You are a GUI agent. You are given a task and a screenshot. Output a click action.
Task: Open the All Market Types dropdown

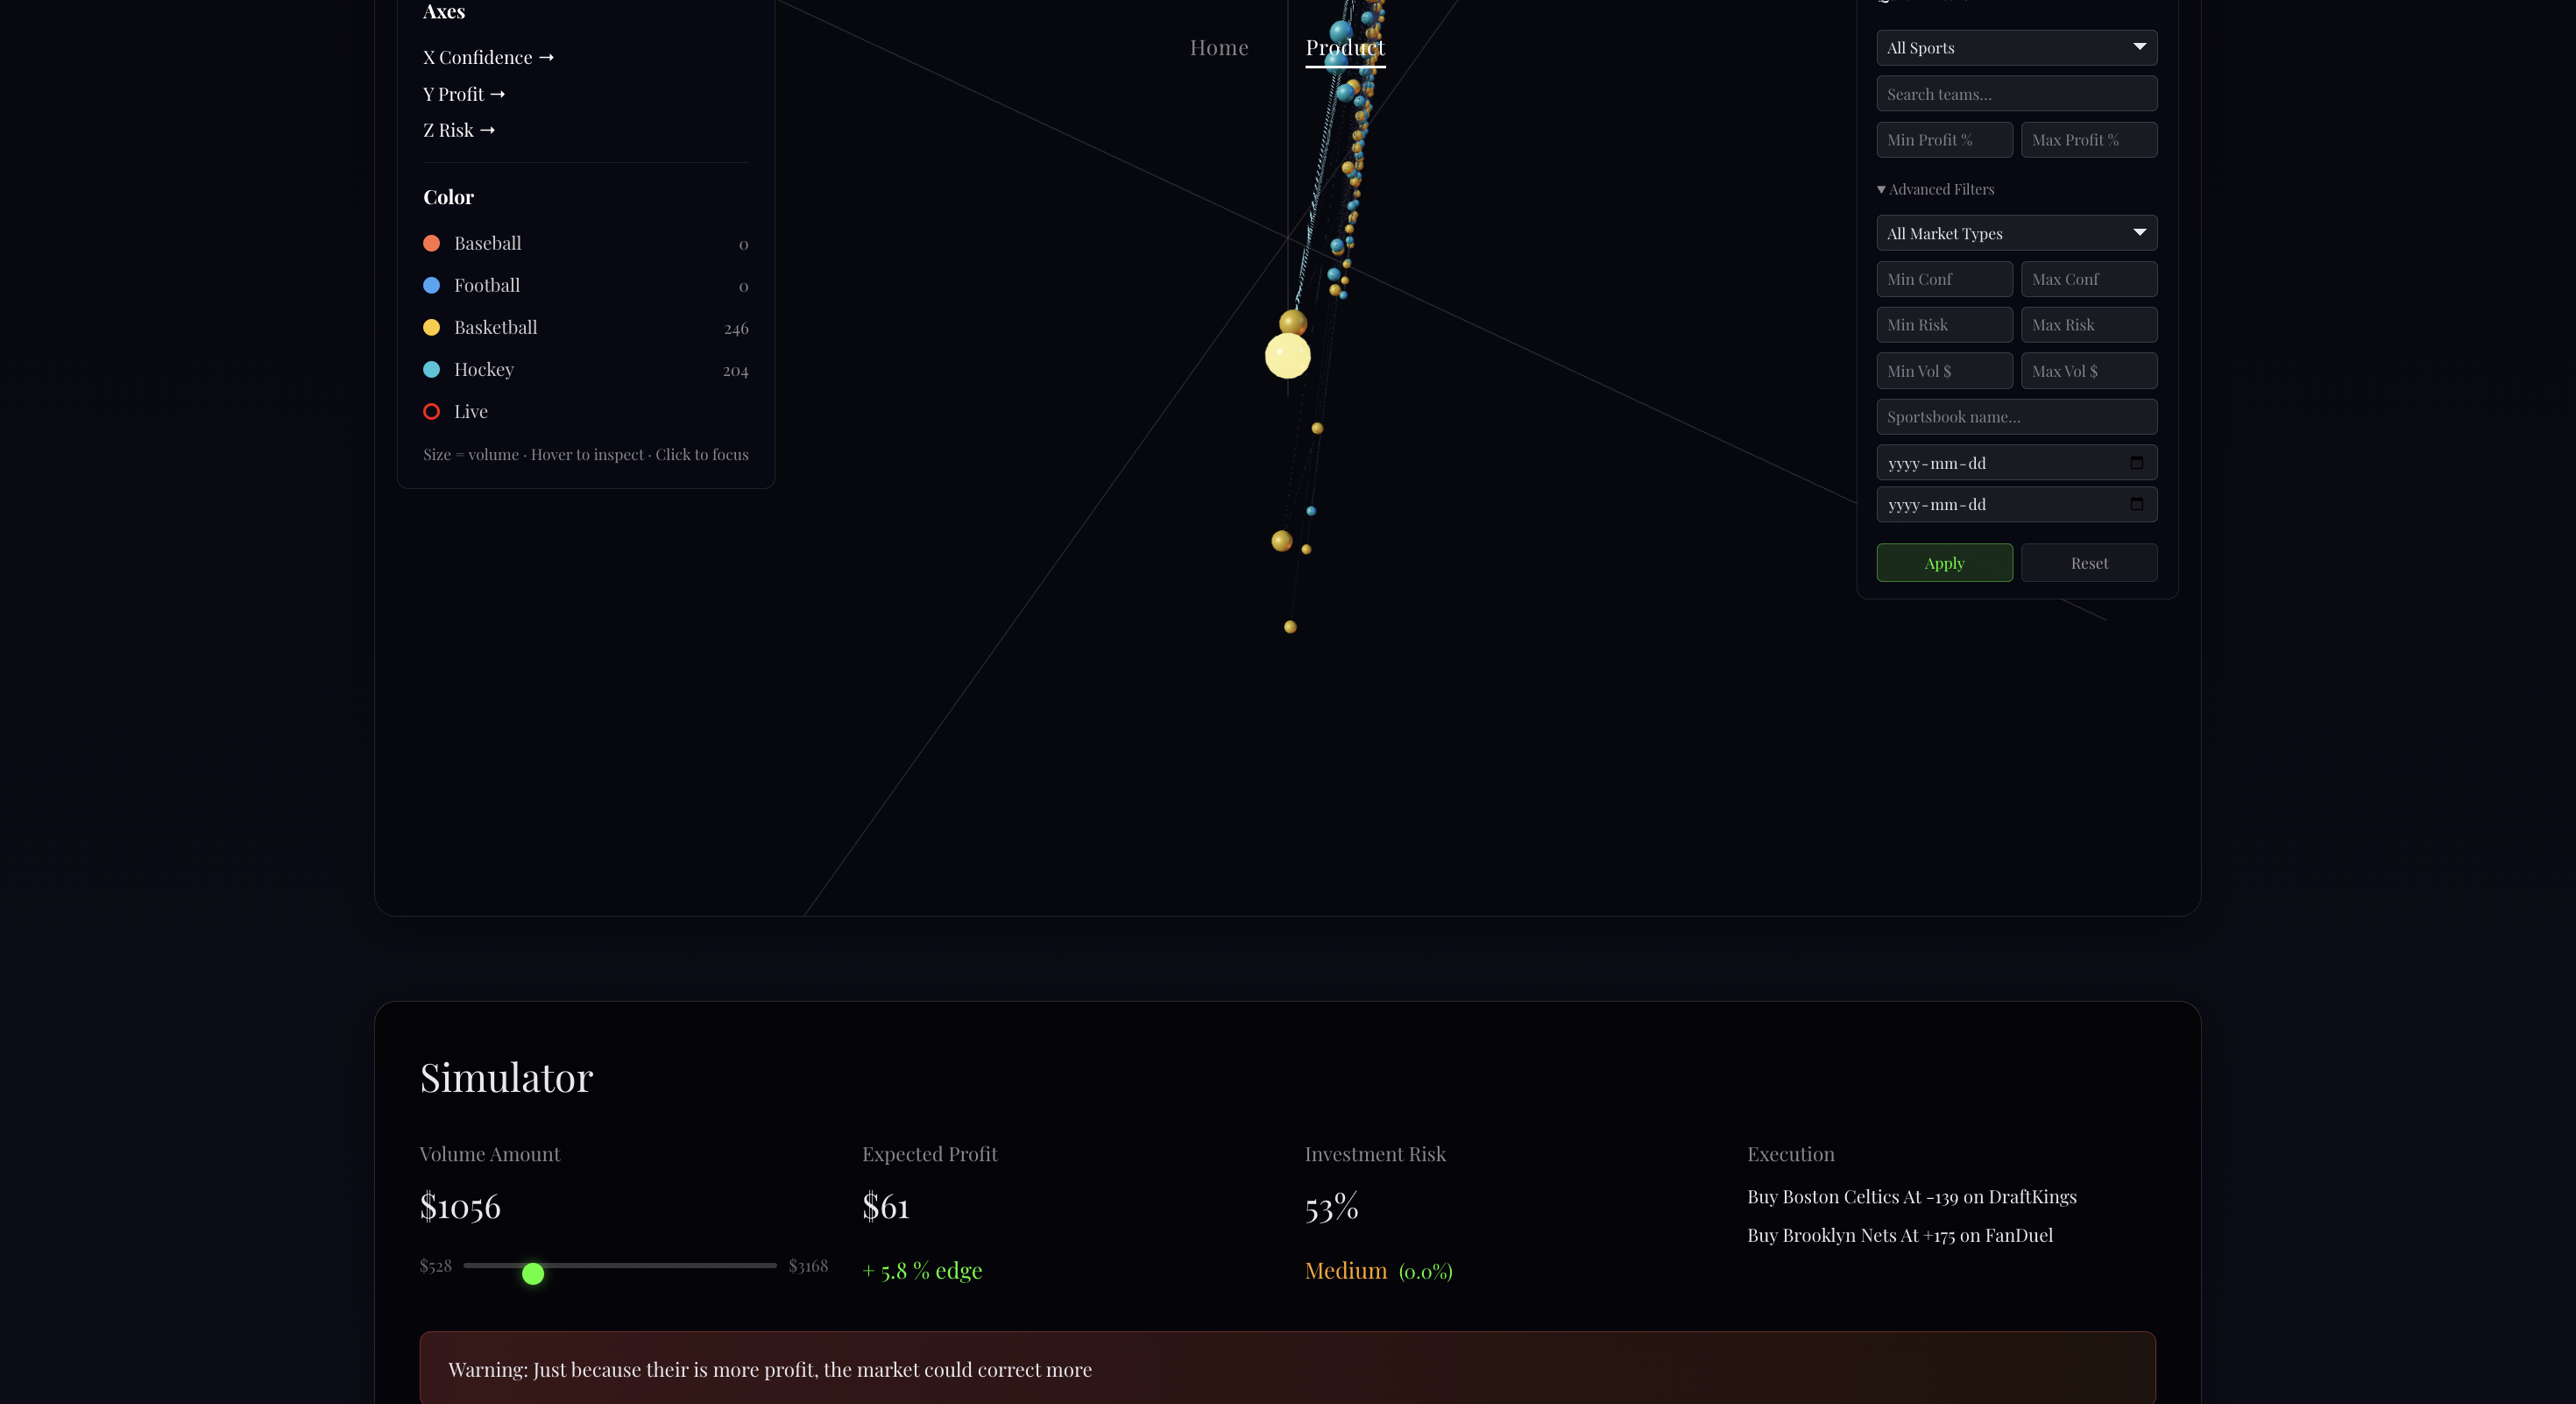2015,233
